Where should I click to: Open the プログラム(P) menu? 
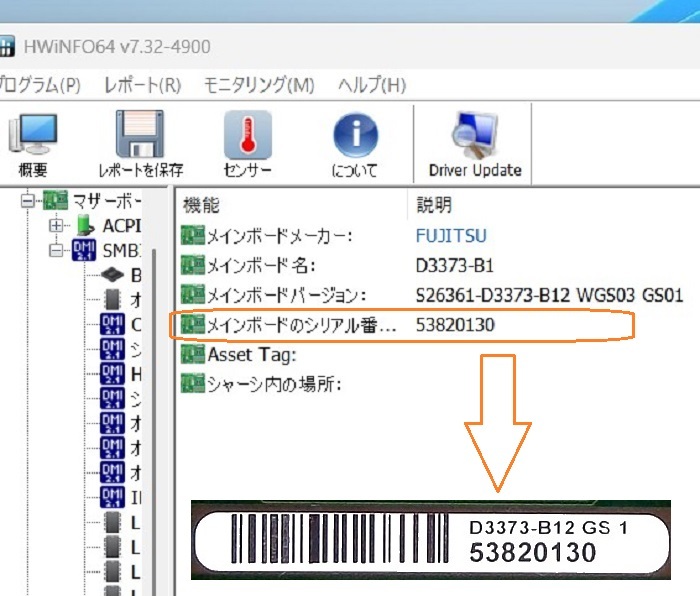tap(40, 85)
